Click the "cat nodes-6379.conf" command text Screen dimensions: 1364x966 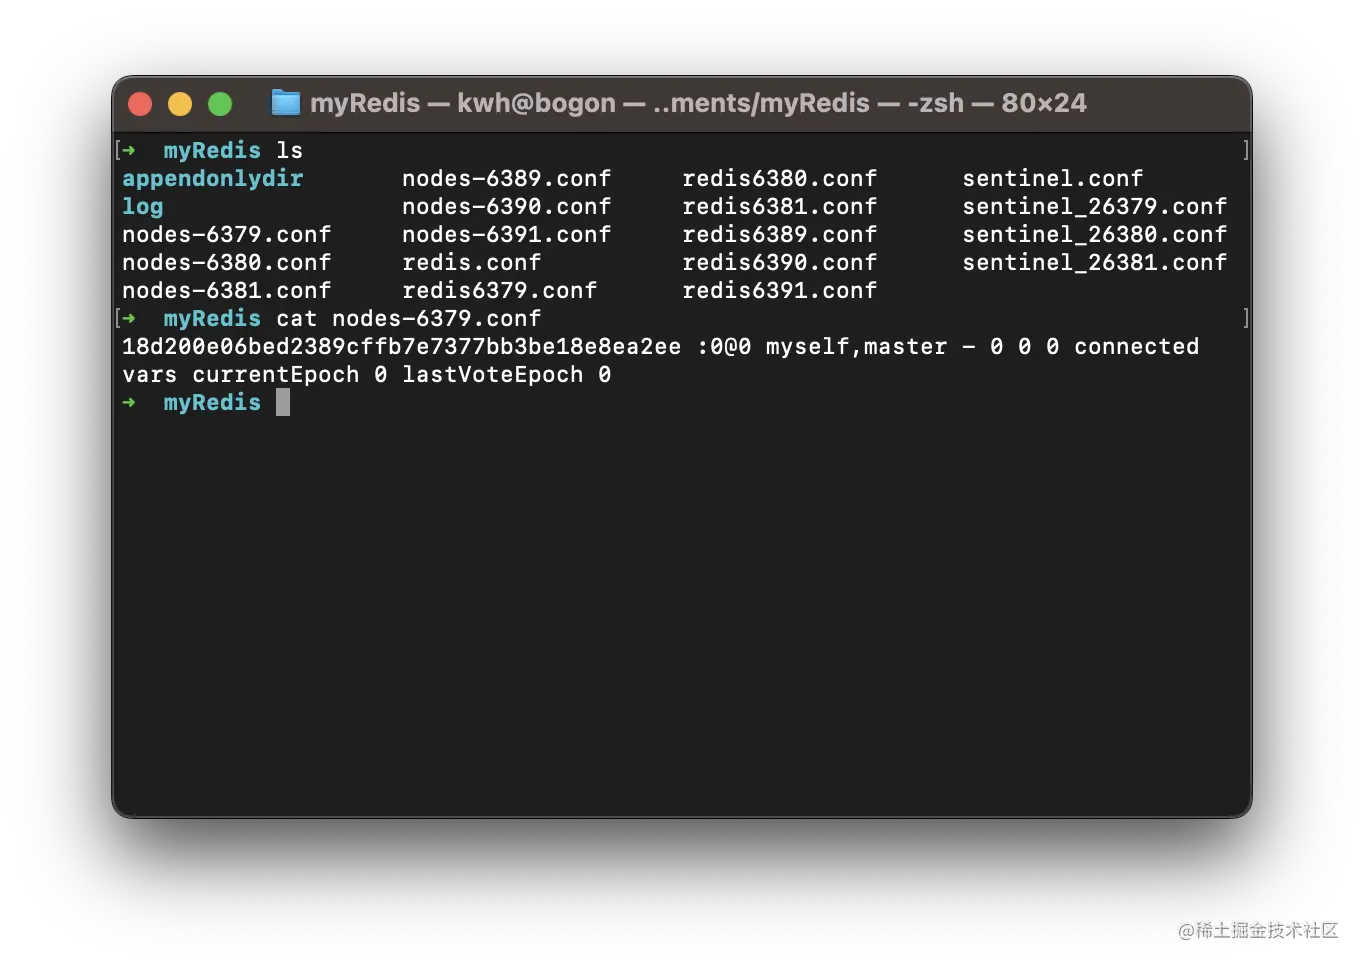408,319
